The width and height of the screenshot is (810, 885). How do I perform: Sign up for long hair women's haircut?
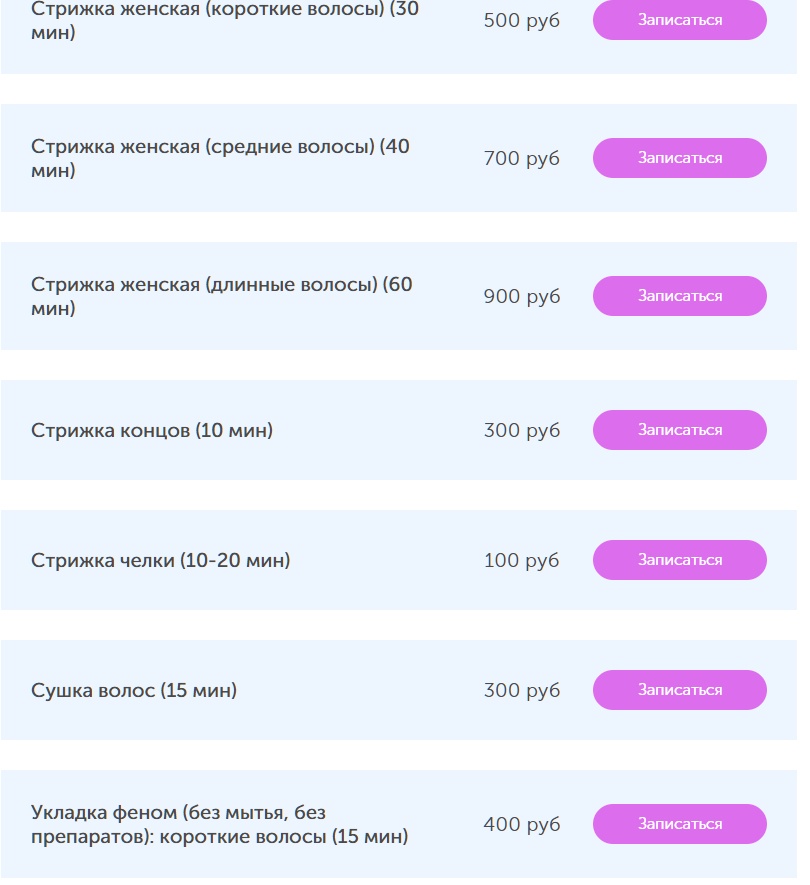click(x=679, y=296)
